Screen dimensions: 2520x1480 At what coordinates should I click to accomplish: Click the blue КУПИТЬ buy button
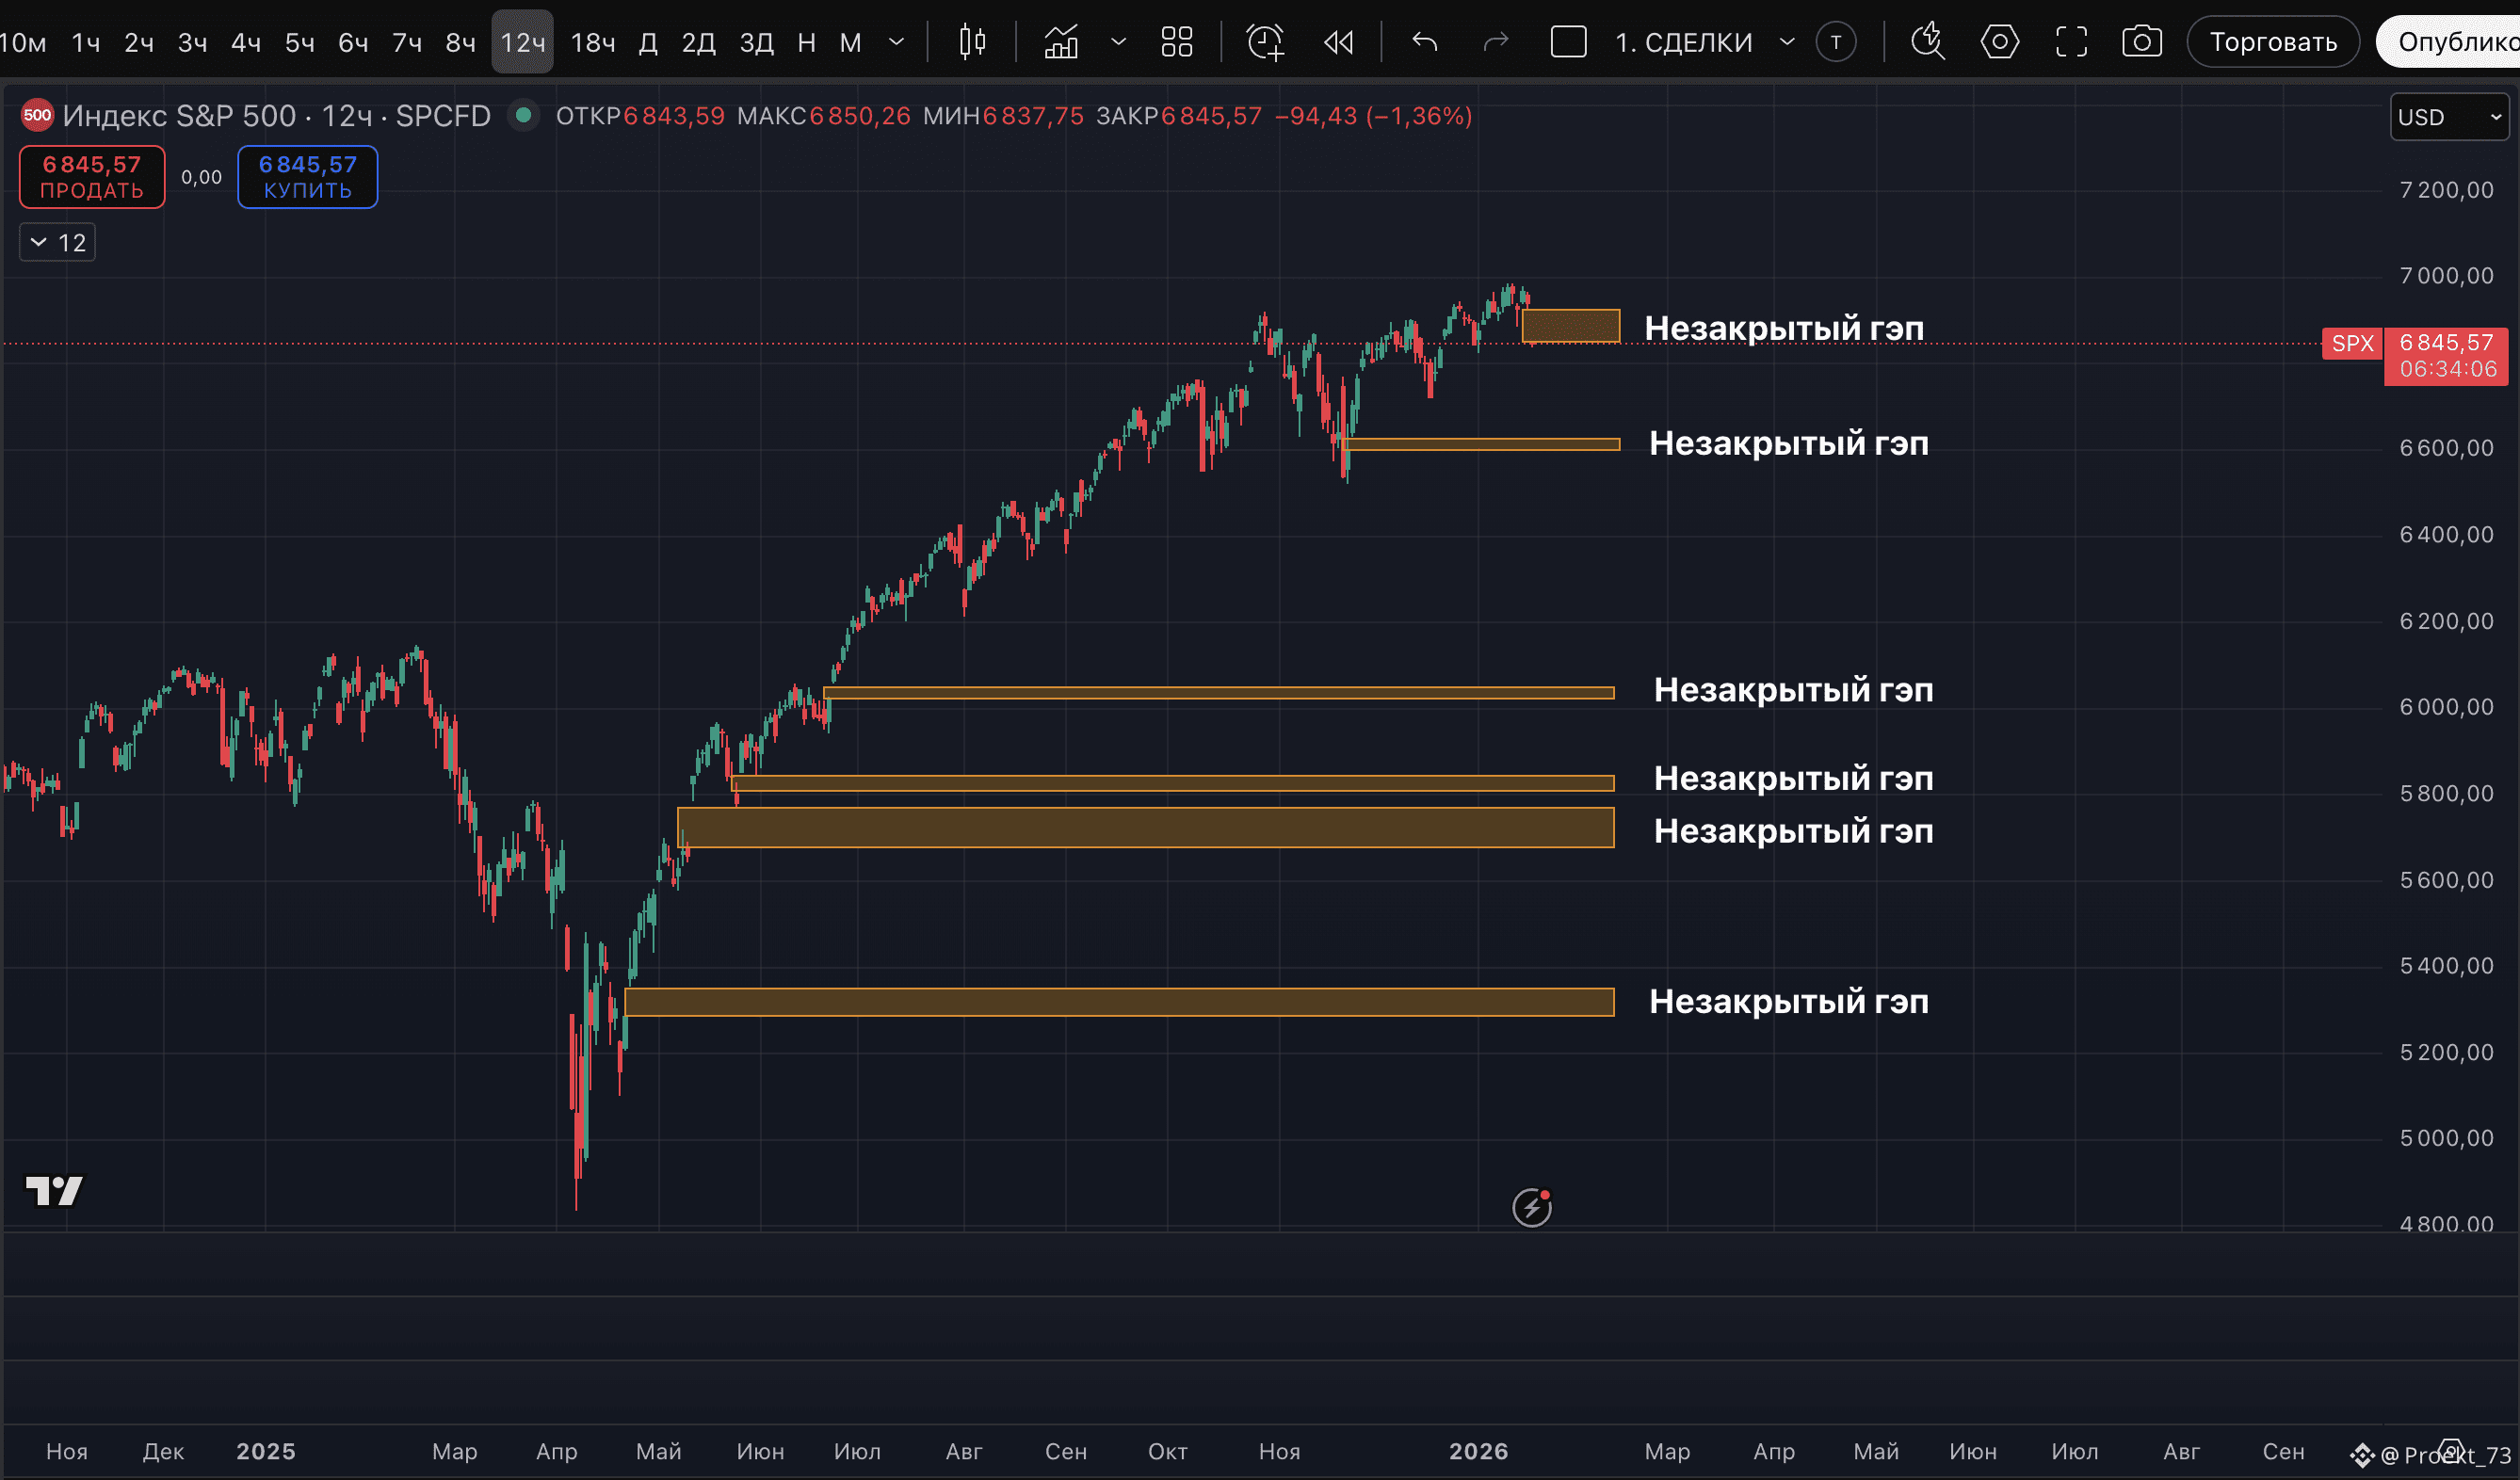pos(307,177)
